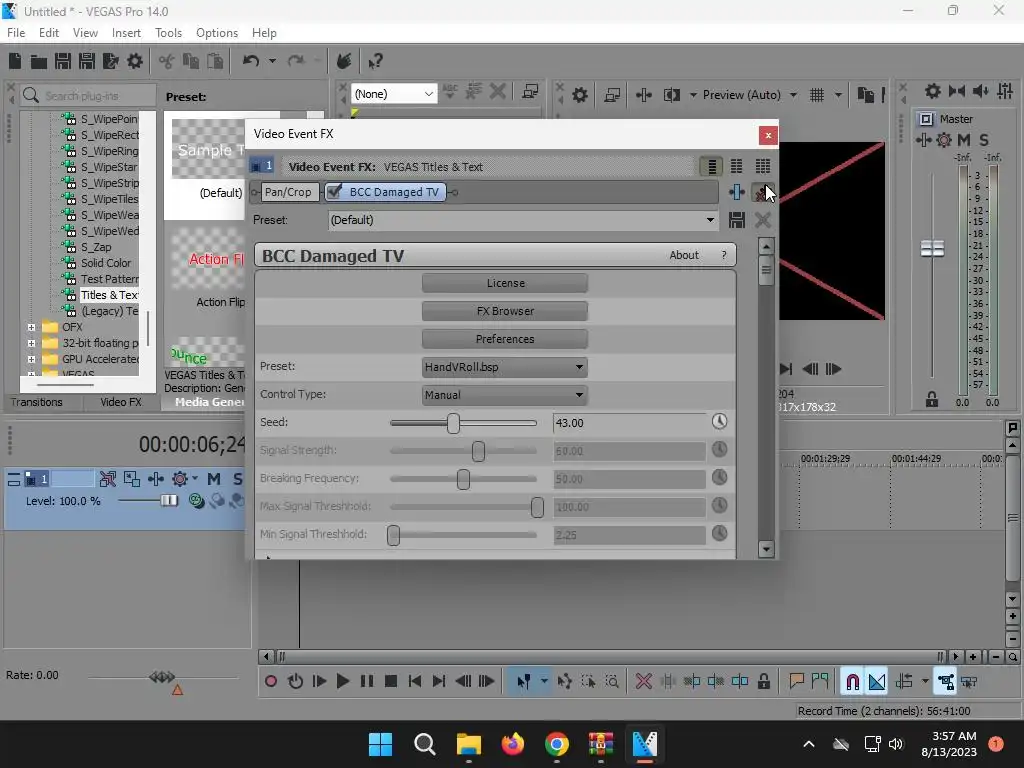Open project properties gear in main toolbar
This screenshot has height=768, width=1024.
(135, 61)
